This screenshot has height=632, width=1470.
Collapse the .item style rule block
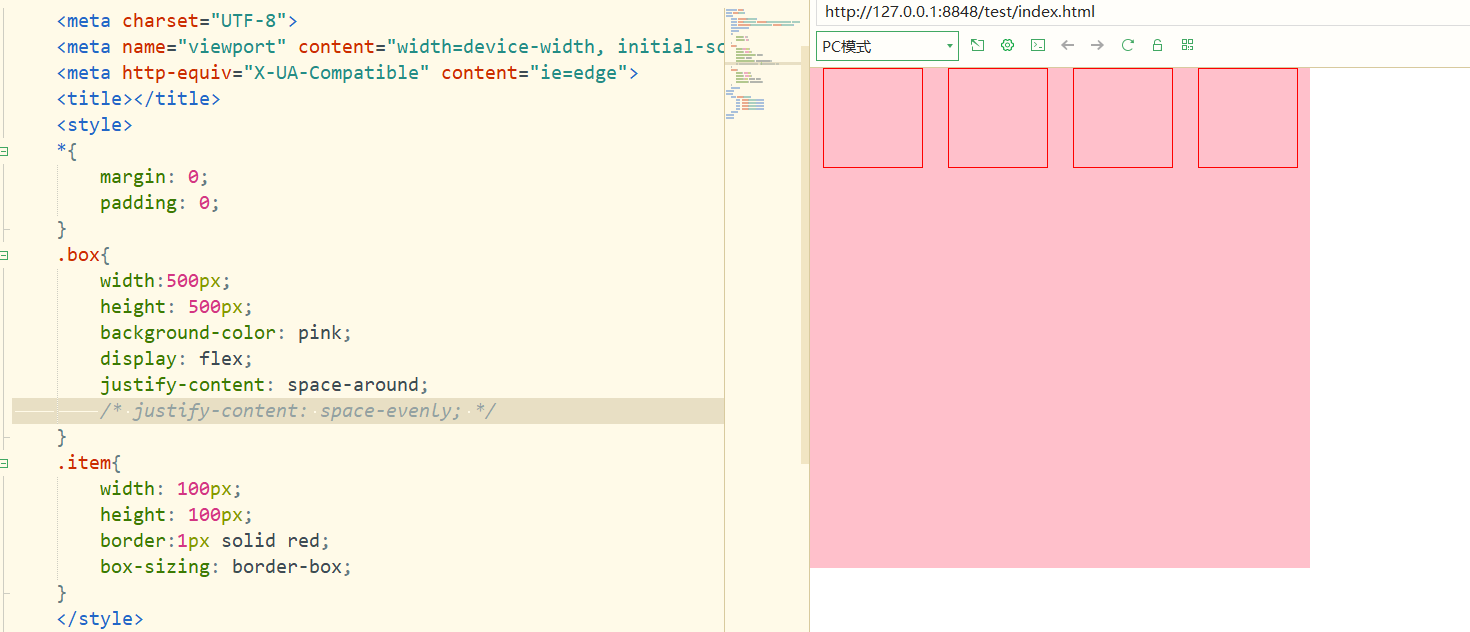point(5,462)
